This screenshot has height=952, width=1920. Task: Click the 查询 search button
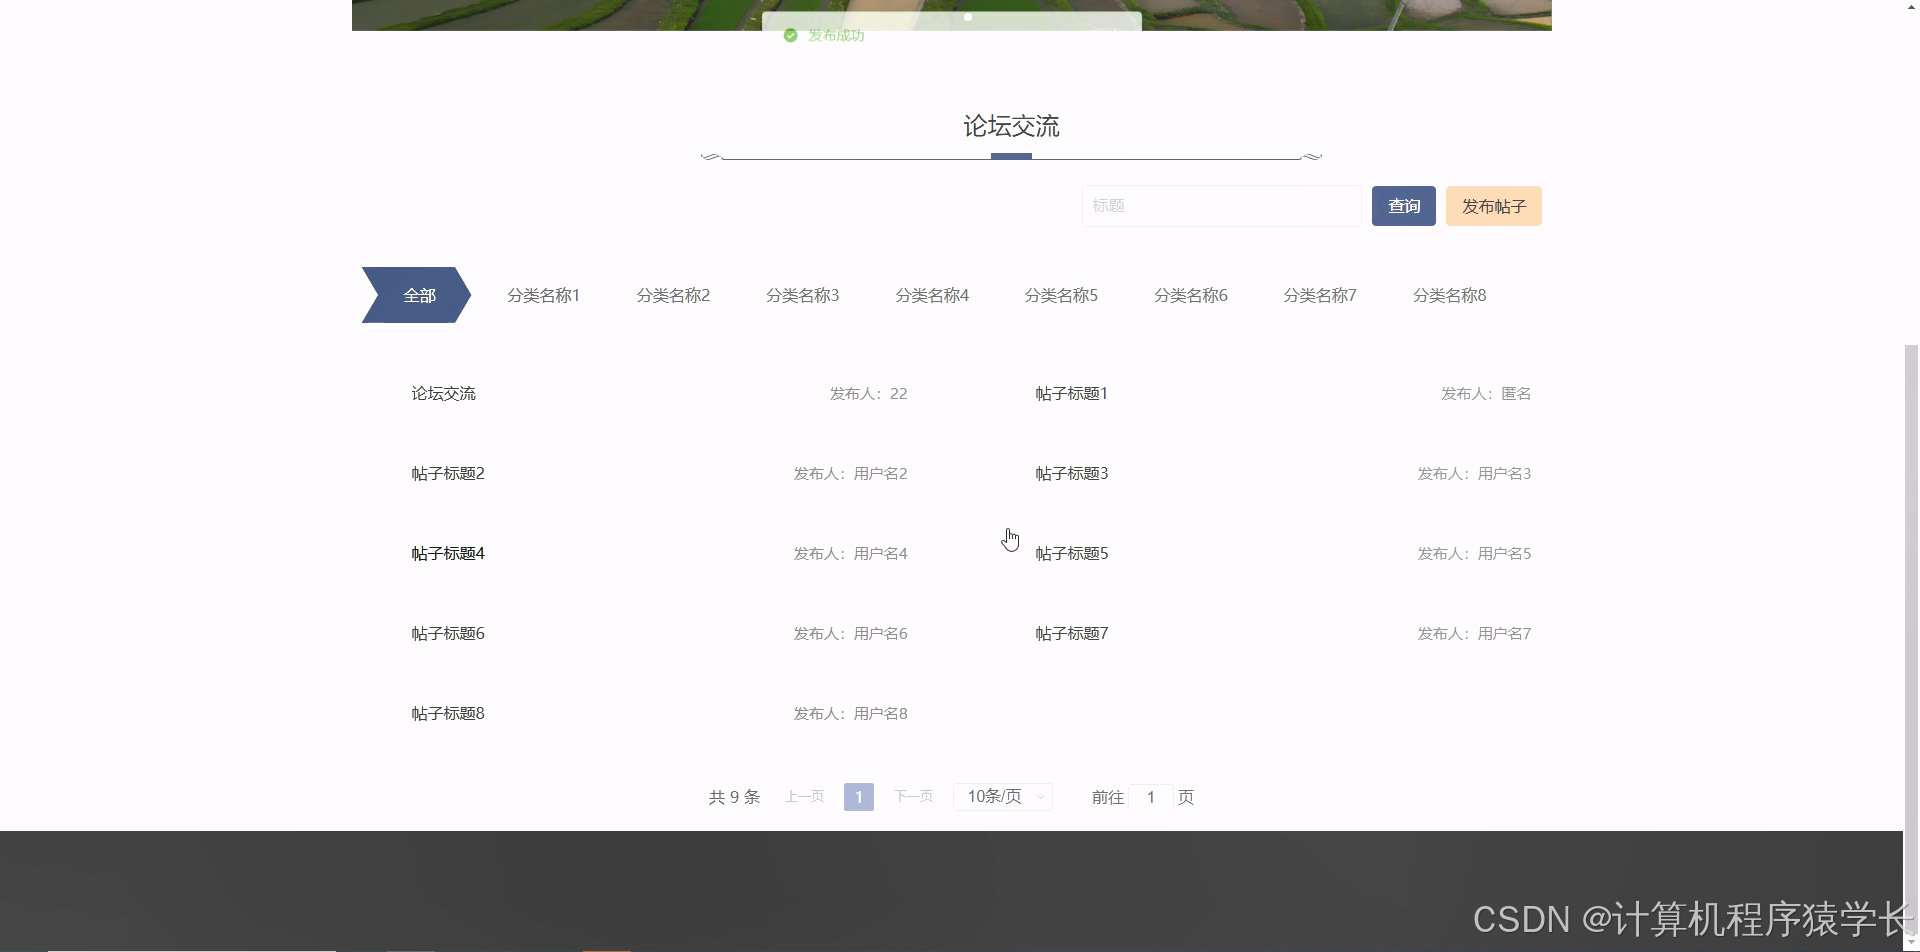(1403, 206)
